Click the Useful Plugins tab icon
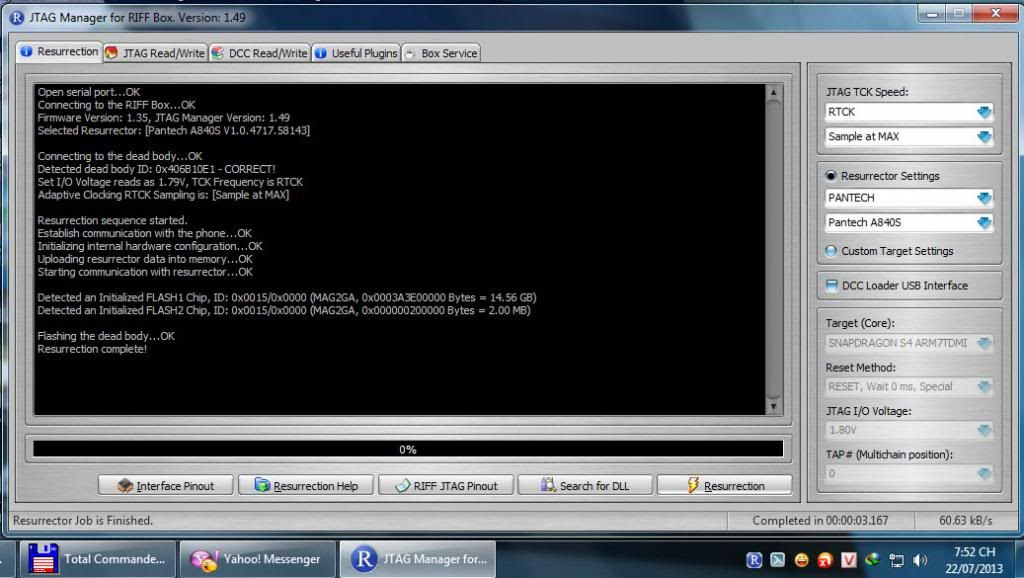1024x578 pixels. coord(321,53)
